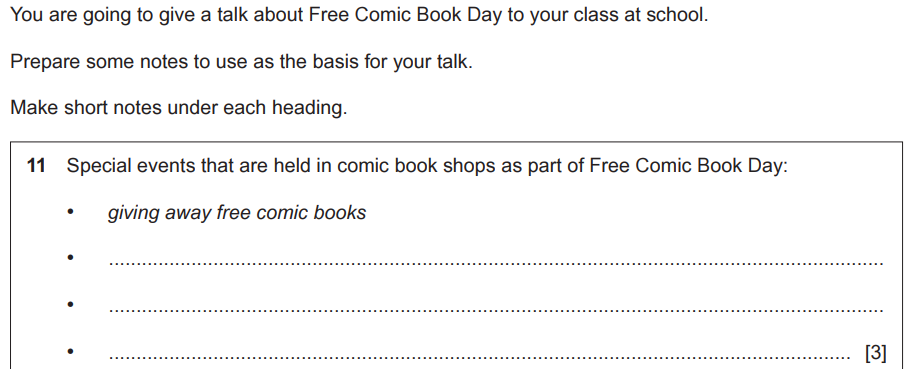
Task: Click the bullet beside the last answer line
Action: pyautogui.click(x=70, y=350)
